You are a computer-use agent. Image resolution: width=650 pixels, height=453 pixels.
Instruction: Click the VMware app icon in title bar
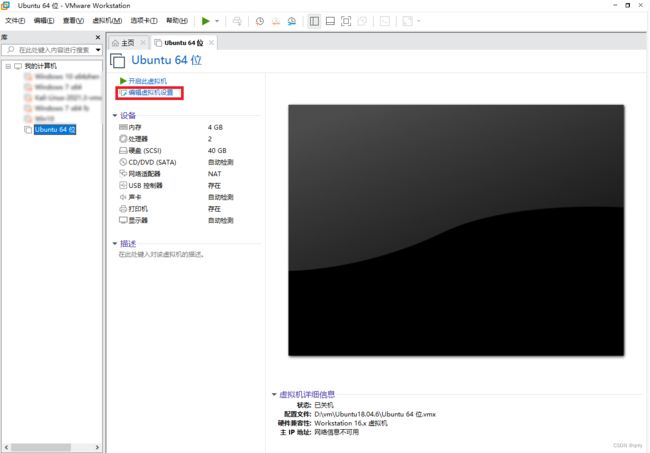click(5, 5)
